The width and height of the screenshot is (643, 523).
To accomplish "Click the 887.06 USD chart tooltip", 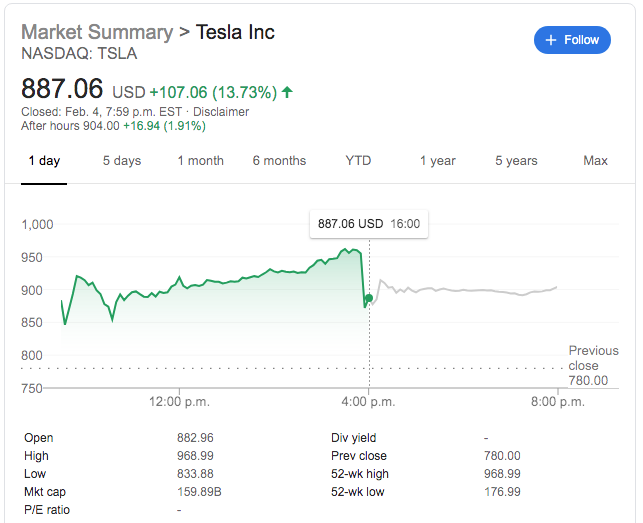I will tap(368, 224).
